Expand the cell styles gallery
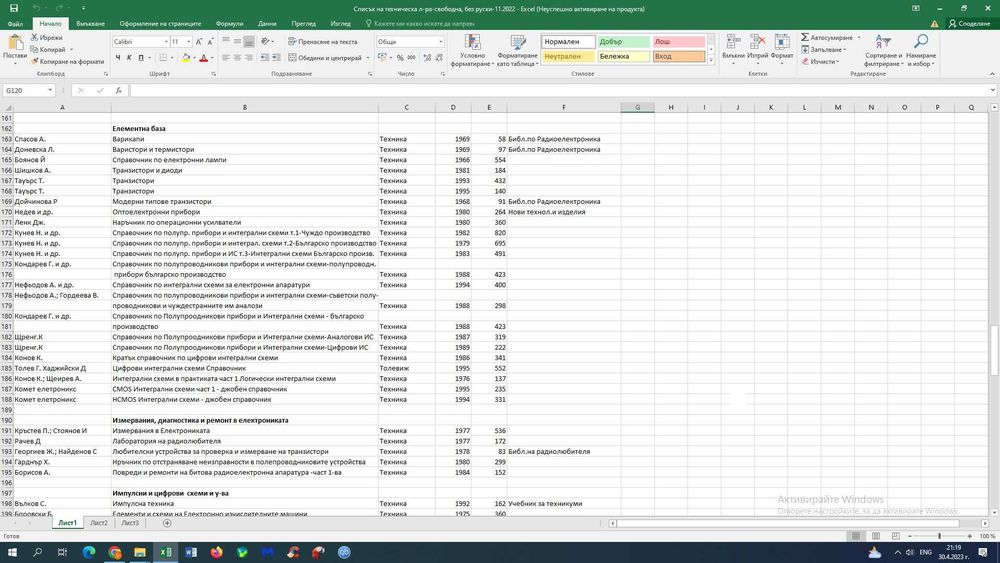Image resolution: width=1000 pixels, height=563 pixels. [x=711, y=60]
